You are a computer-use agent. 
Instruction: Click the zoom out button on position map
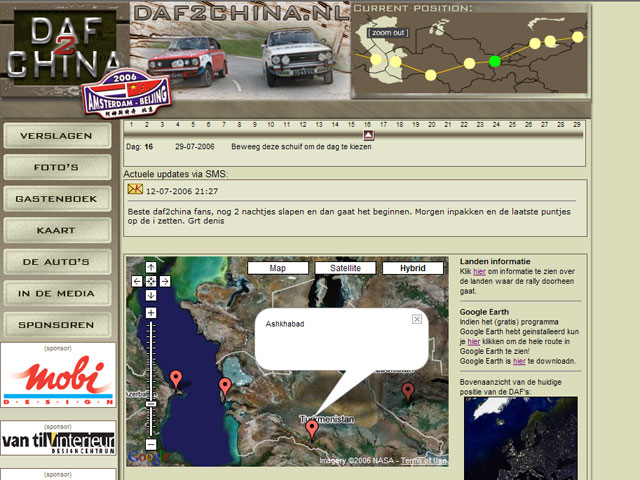pos(387,33)
